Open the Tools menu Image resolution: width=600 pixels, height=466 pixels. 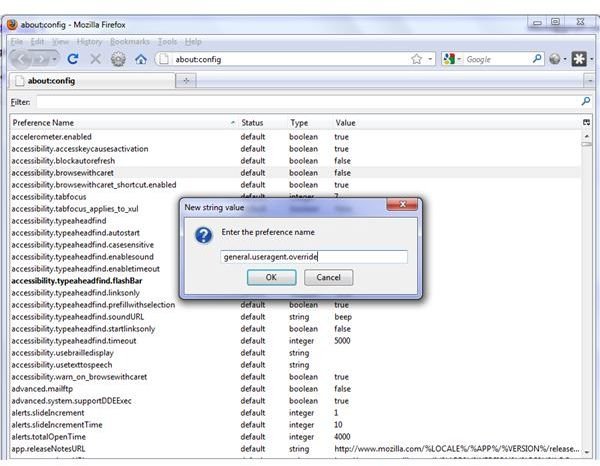coord(167,41)
